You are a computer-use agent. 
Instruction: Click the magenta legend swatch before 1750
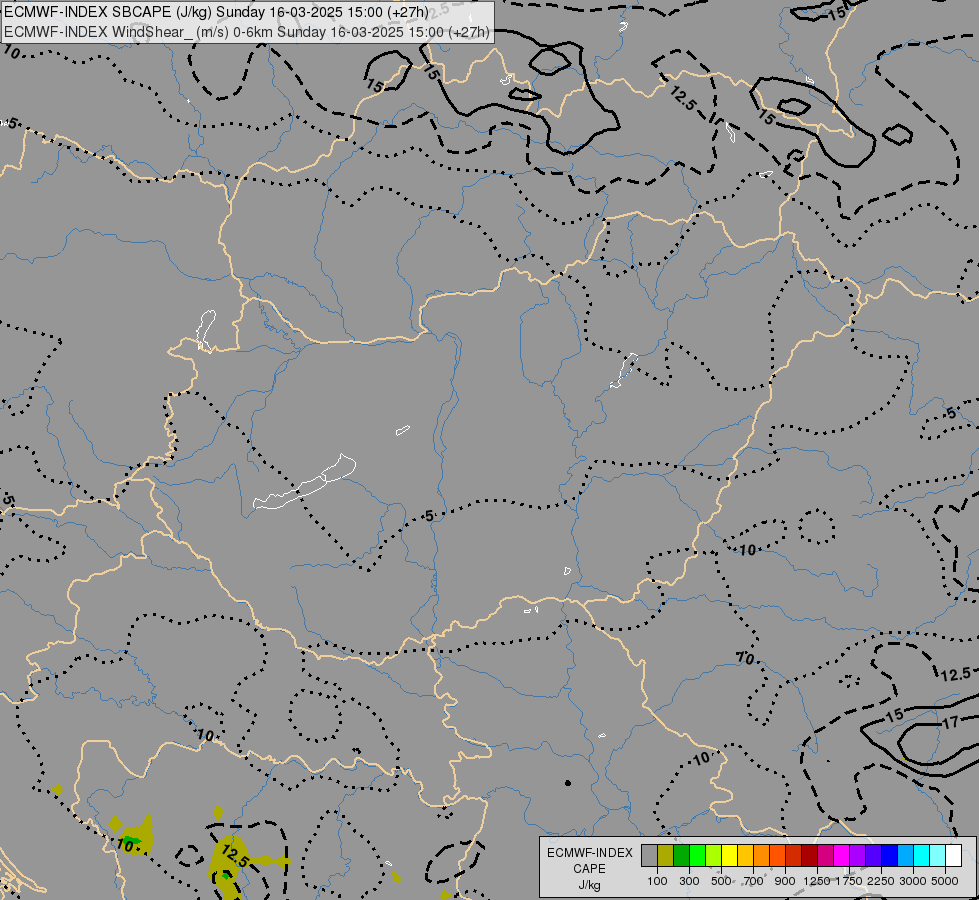click(x=842, y=856)
